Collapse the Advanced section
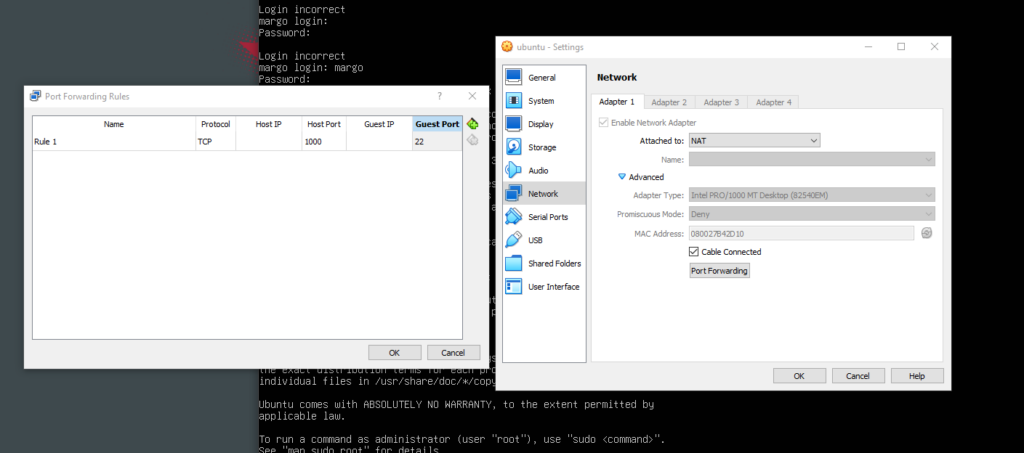The width and height of the screenshot is (1024, 453). click(x=622, y=177)
